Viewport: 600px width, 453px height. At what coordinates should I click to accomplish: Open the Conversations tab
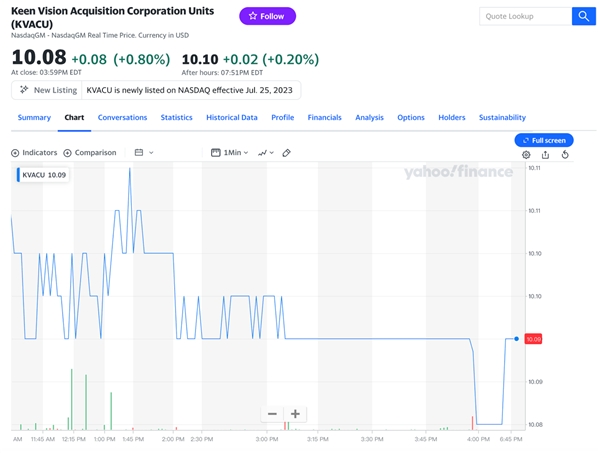122,117
